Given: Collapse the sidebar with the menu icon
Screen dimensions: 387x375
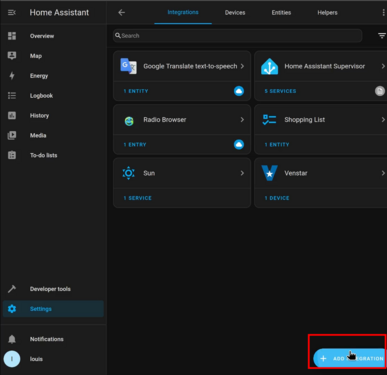Looking at the screenshot, I should point(12,13).
